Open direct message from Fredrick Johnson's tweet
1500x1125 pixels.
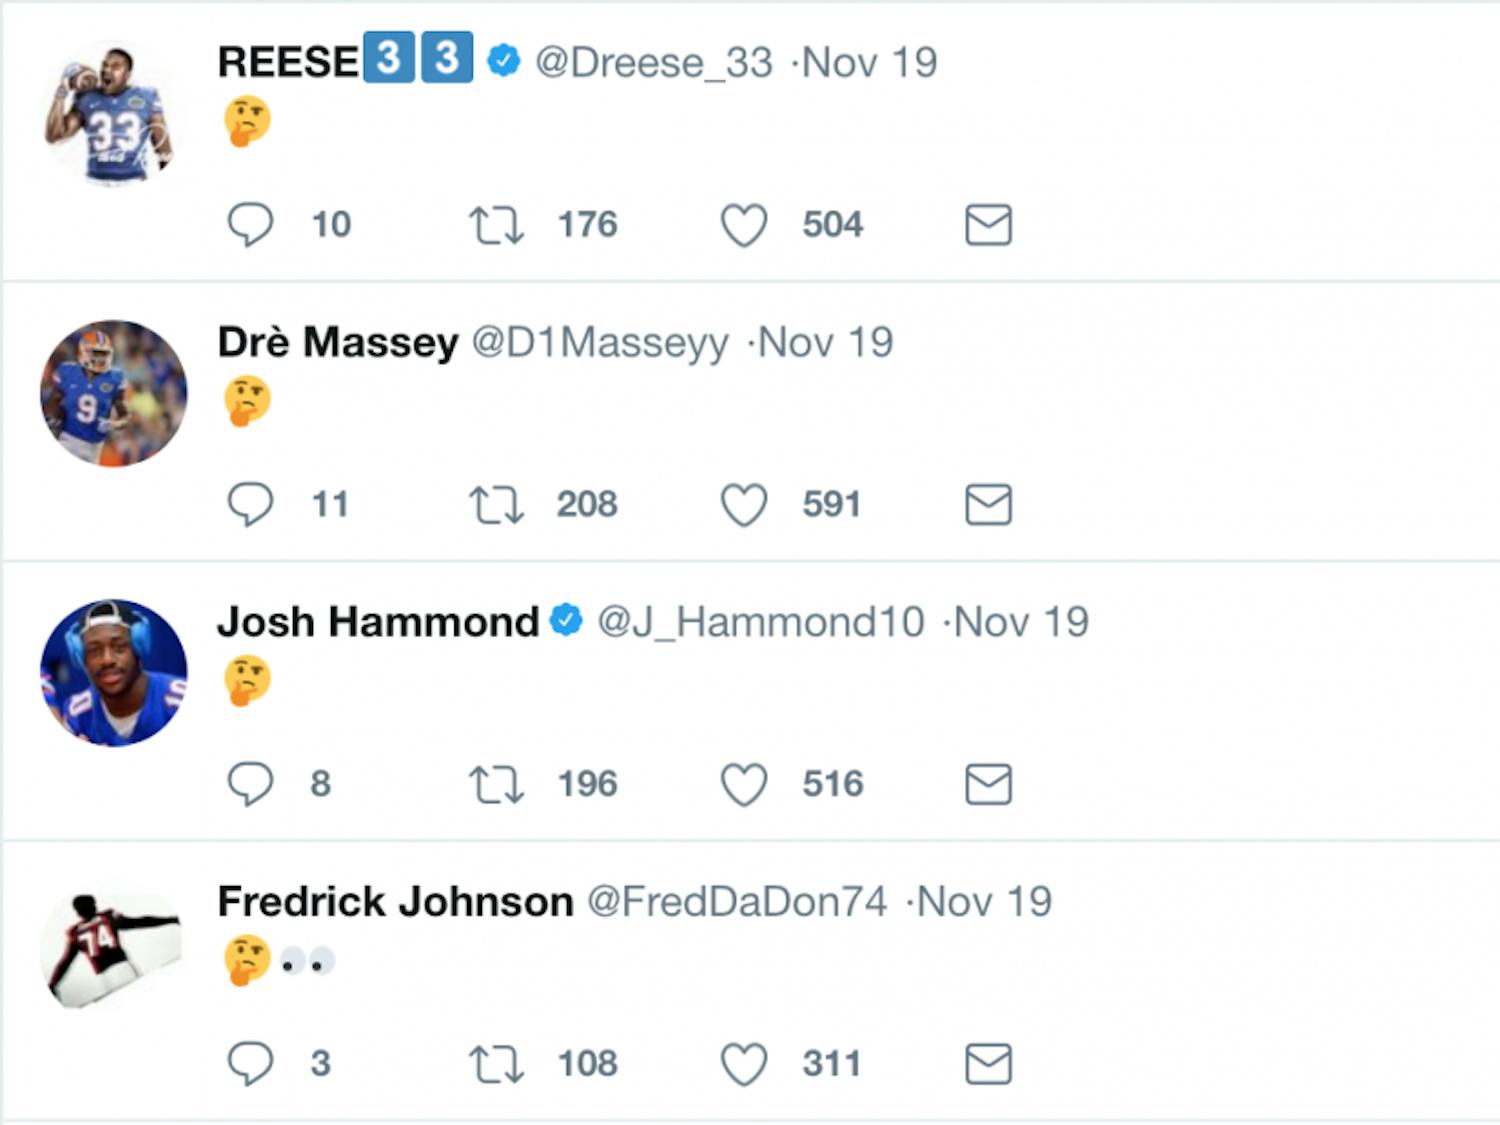(x=988, y=1064)
